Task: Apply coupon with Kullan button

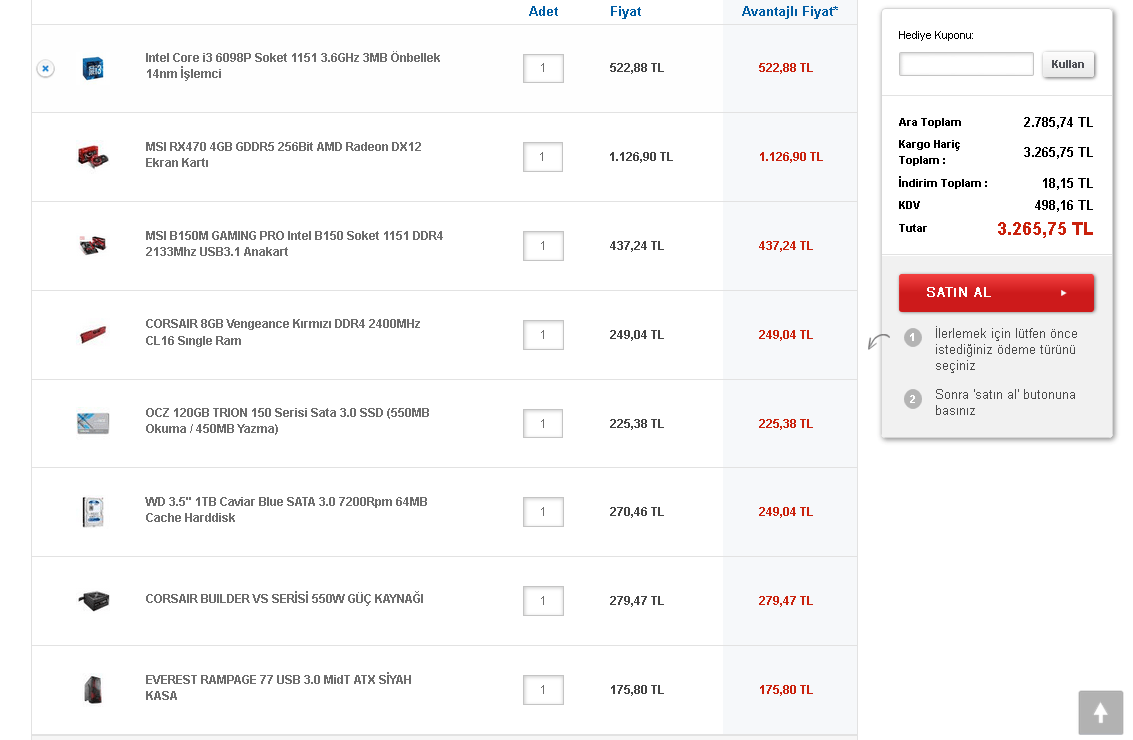Action: [x=1068, y=64]
